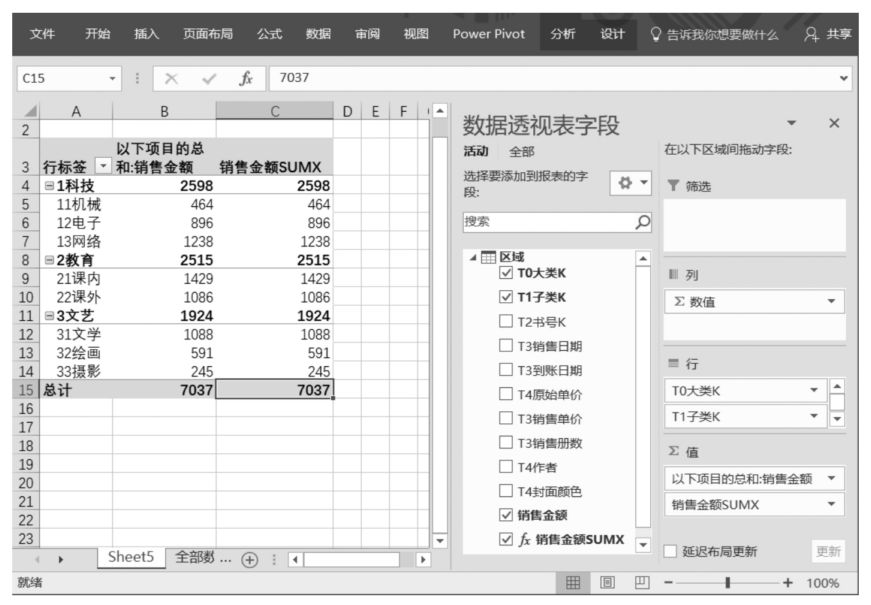This screenshot has width=871, height=605.
Task: Check the T3到账日期 field
Action: [x=505, y=370]
